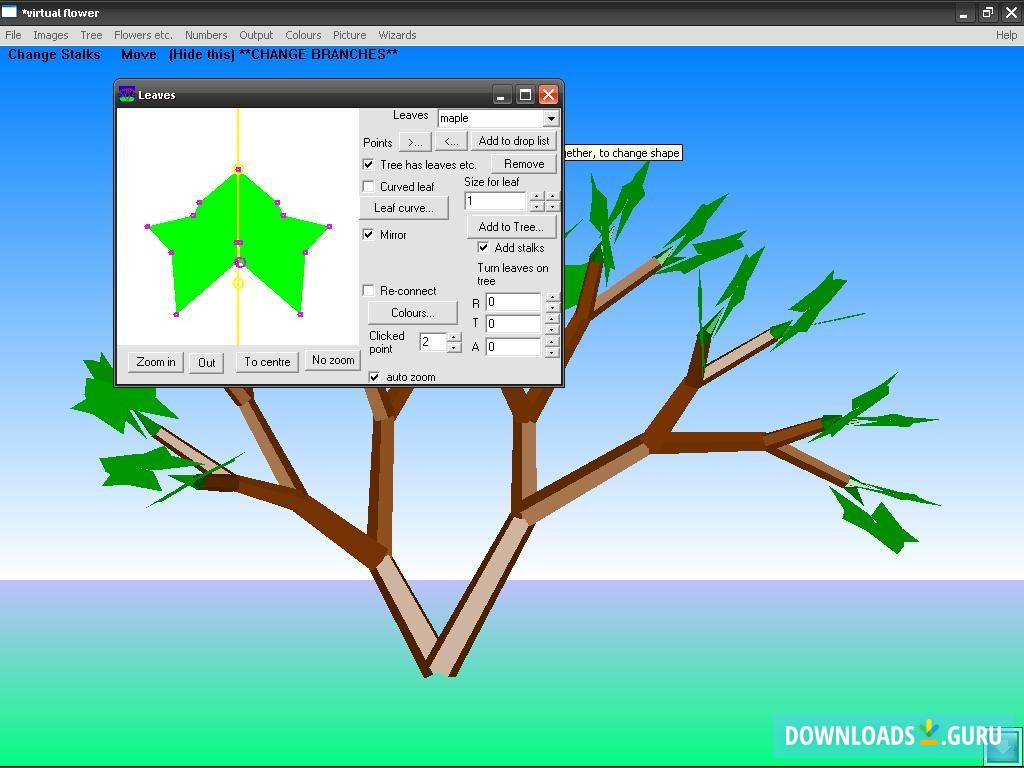Toggle 'Tree has leaves etc.' checkbox
Screen dimensions: 1024x768
pyautogui.click(x=368, y=165)
